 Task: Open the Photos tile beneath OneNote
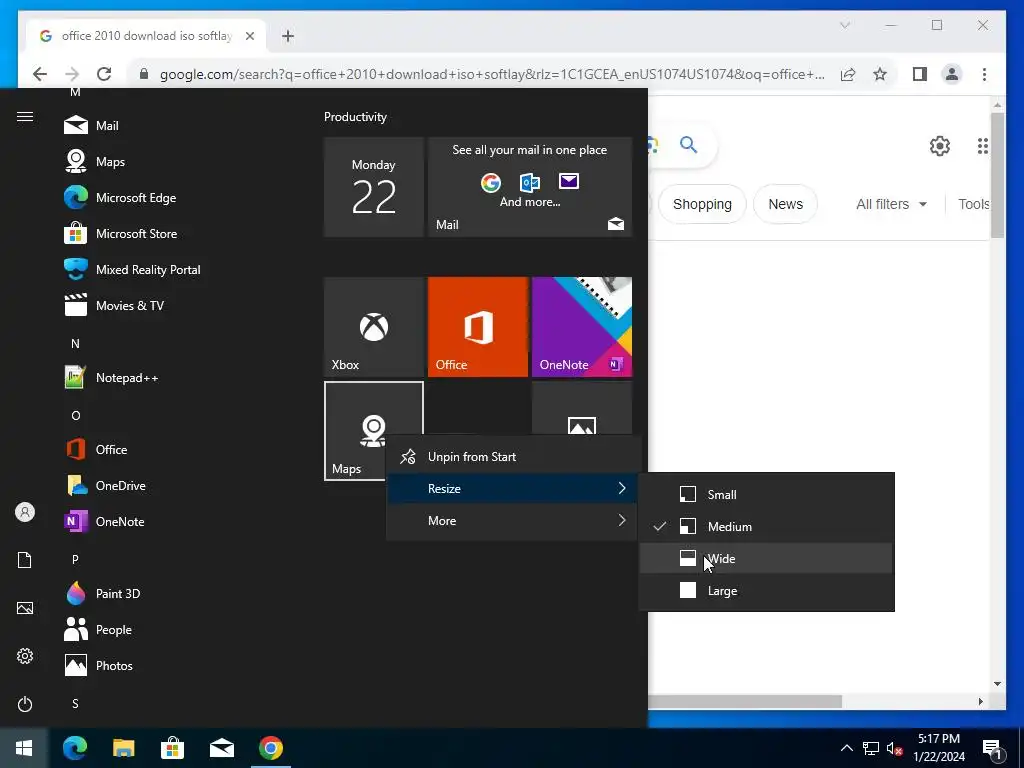(x=582, y=409)
